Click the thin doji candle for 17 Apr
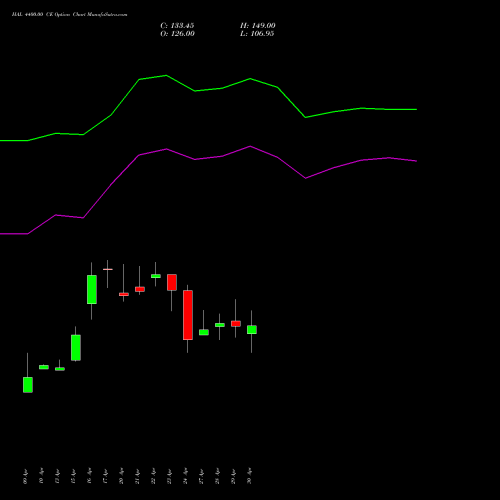500x500 pixels. (x=107, y=269)
